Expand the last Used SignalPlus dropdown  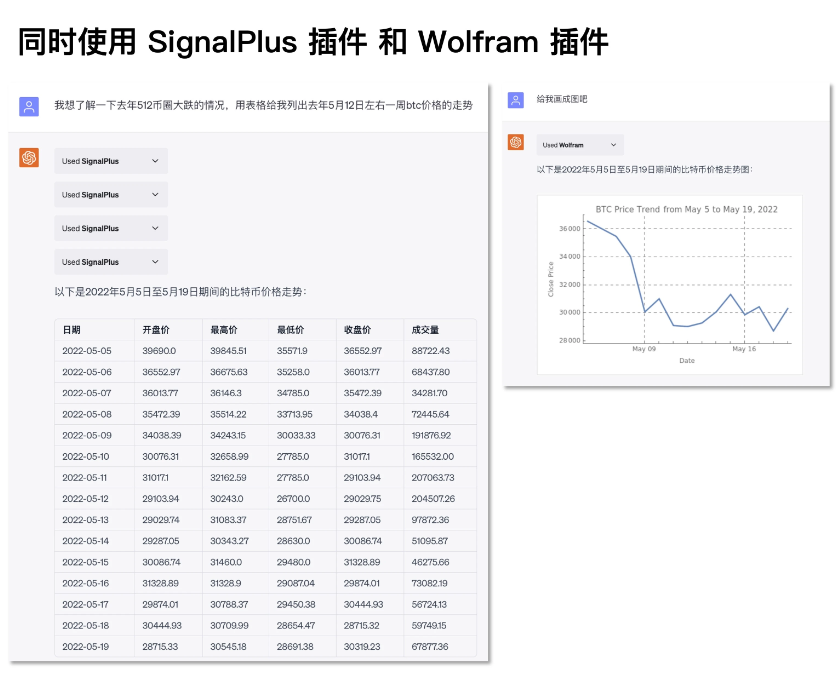tap(111, 262)
